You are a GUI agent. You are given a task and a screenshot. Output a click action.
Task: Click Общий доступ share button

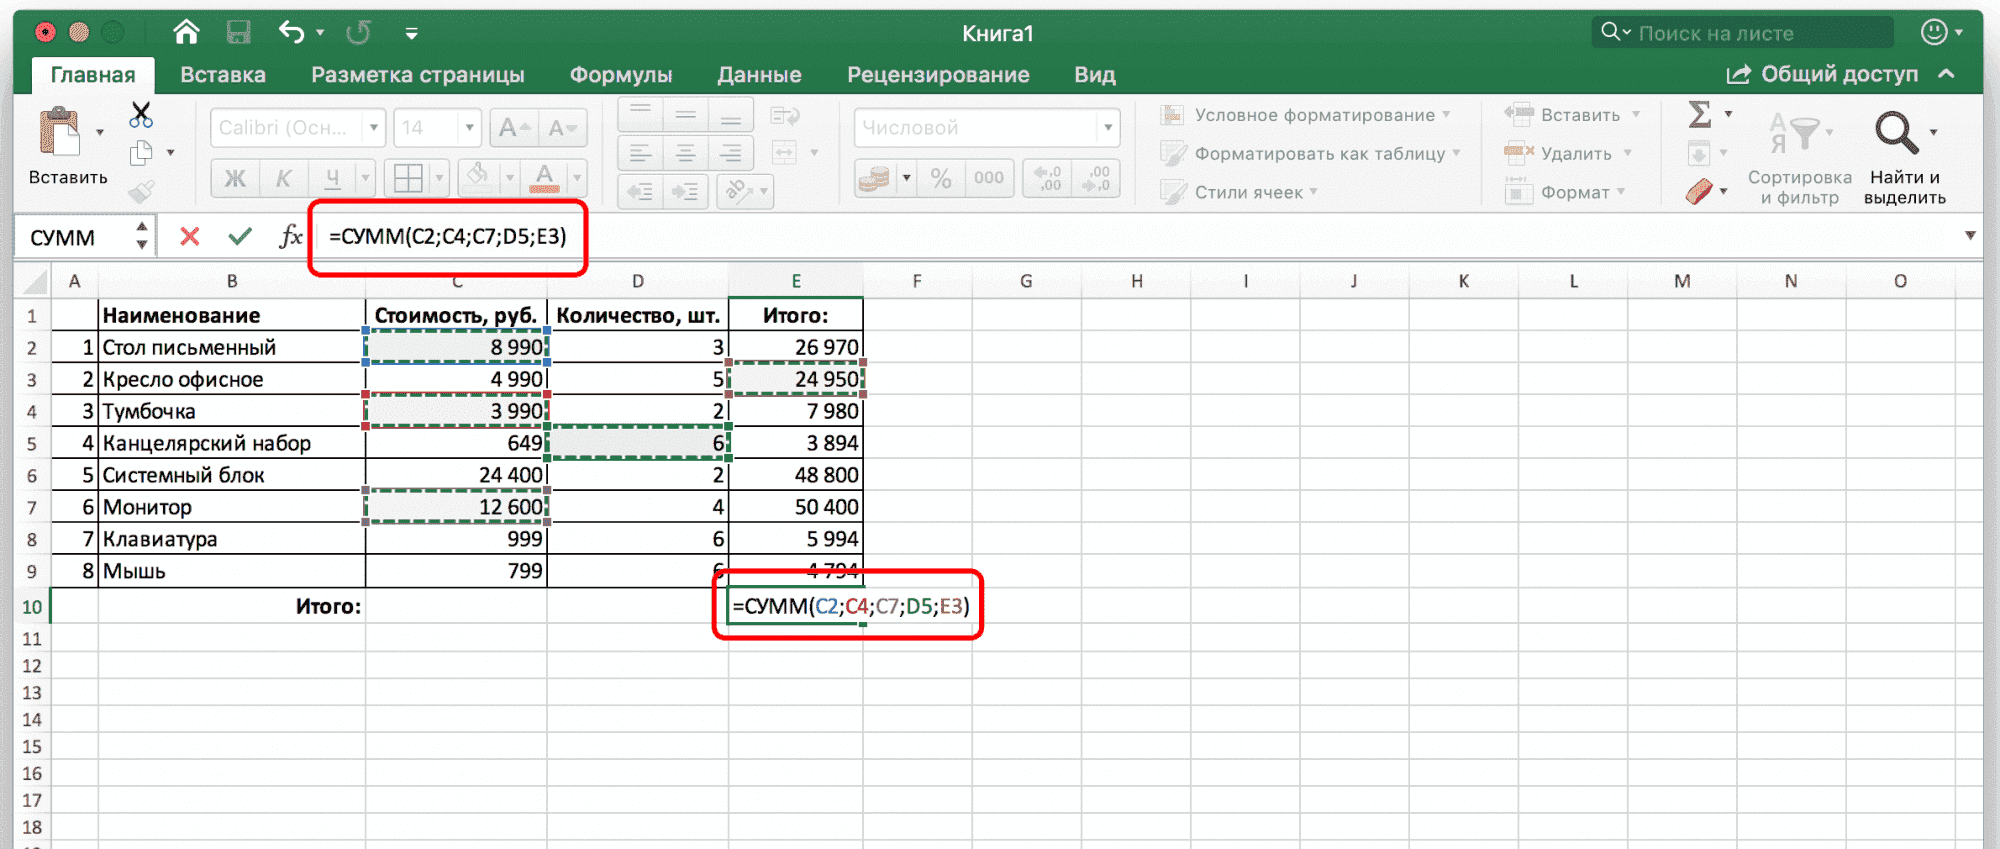[x=1822, y=74]
